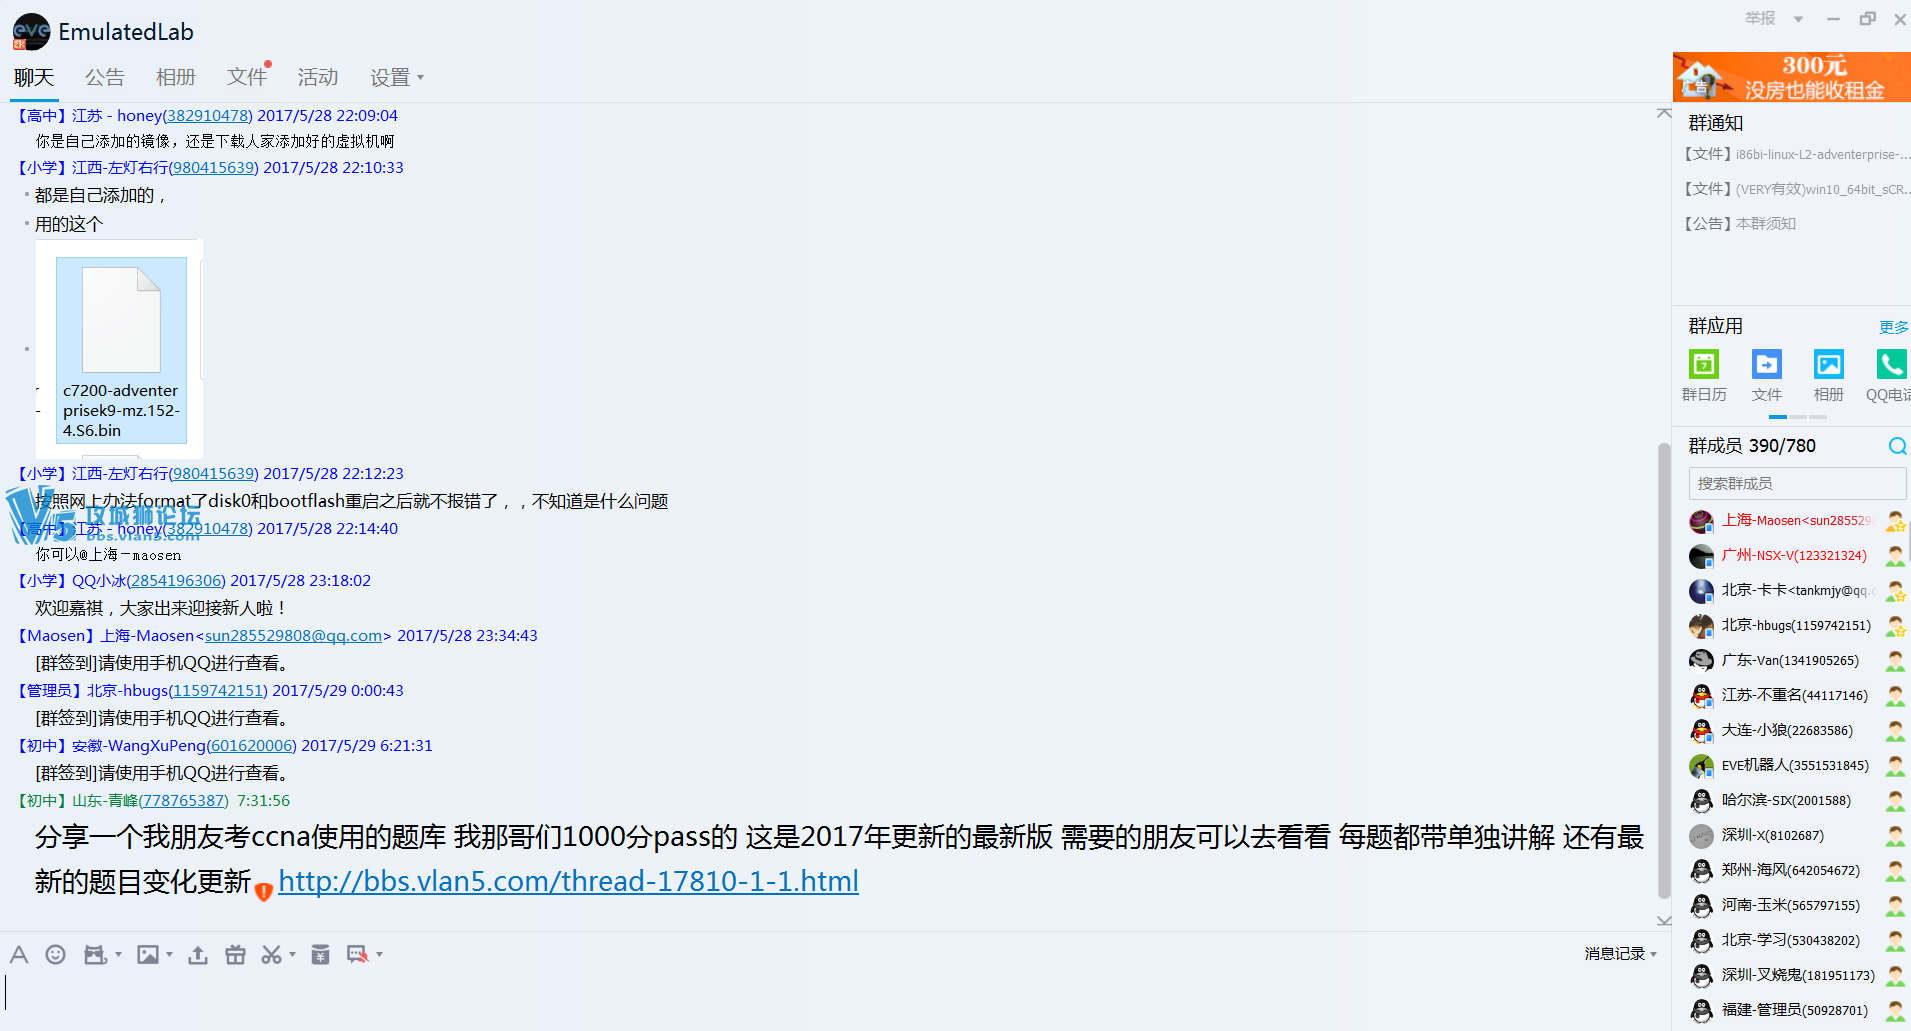The width and height of the screenshot is (1911, 1031).
Task: Click the red envelope icon
Action: point(320,955)
